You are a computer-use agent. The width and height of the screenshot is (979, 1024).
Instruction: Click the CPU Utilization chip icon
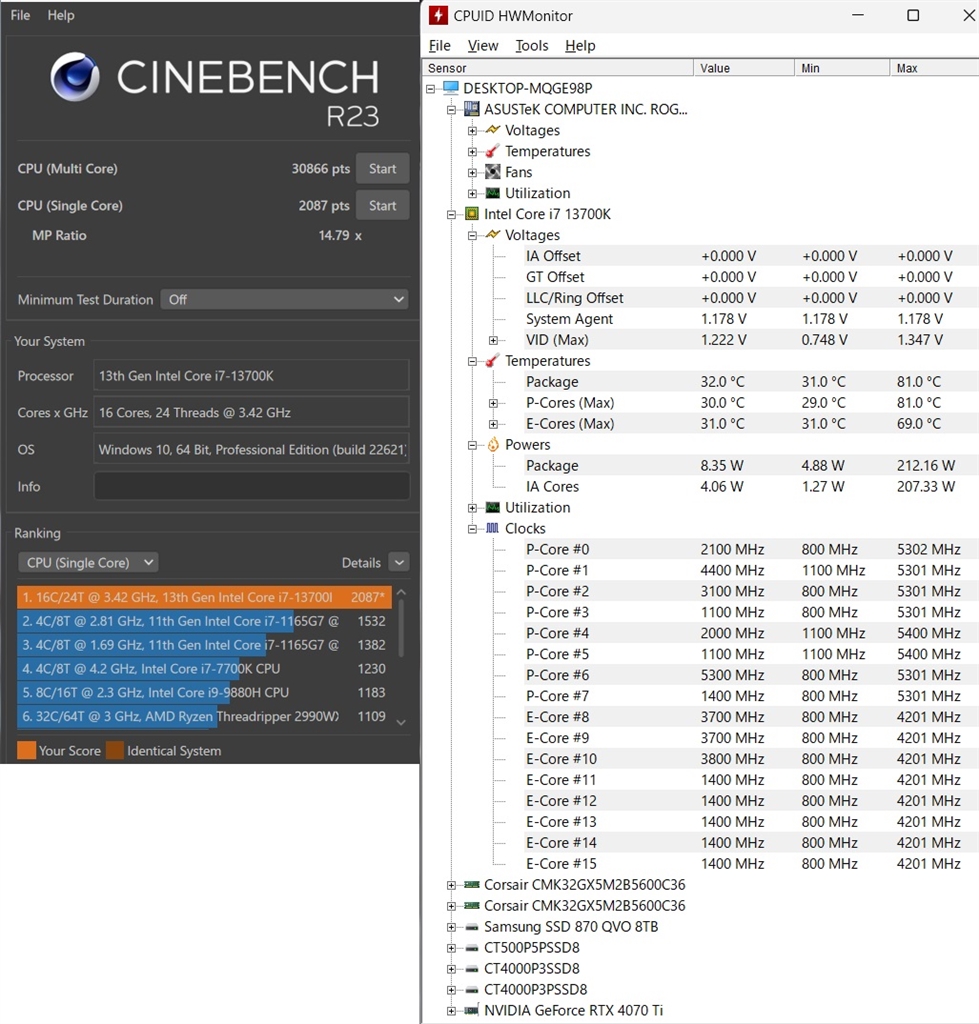coord(492,507)
